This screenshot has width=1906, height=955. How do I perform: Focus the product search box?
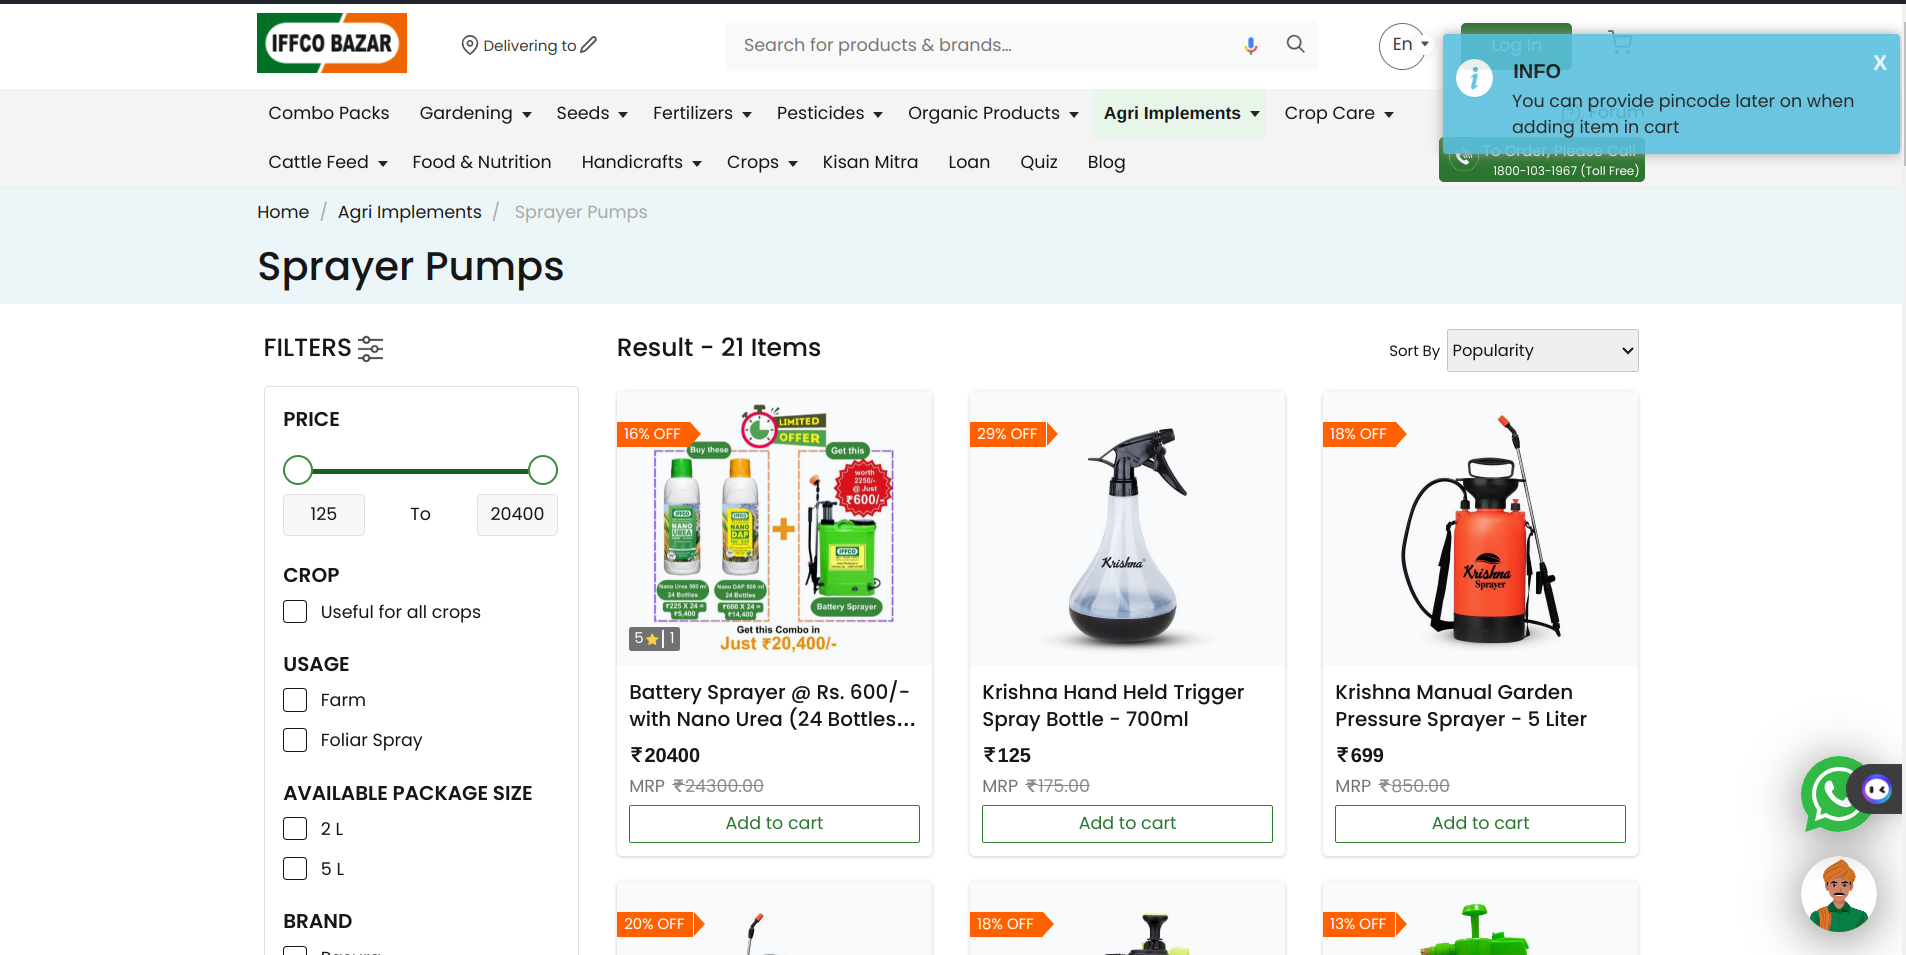click(985, 45)
